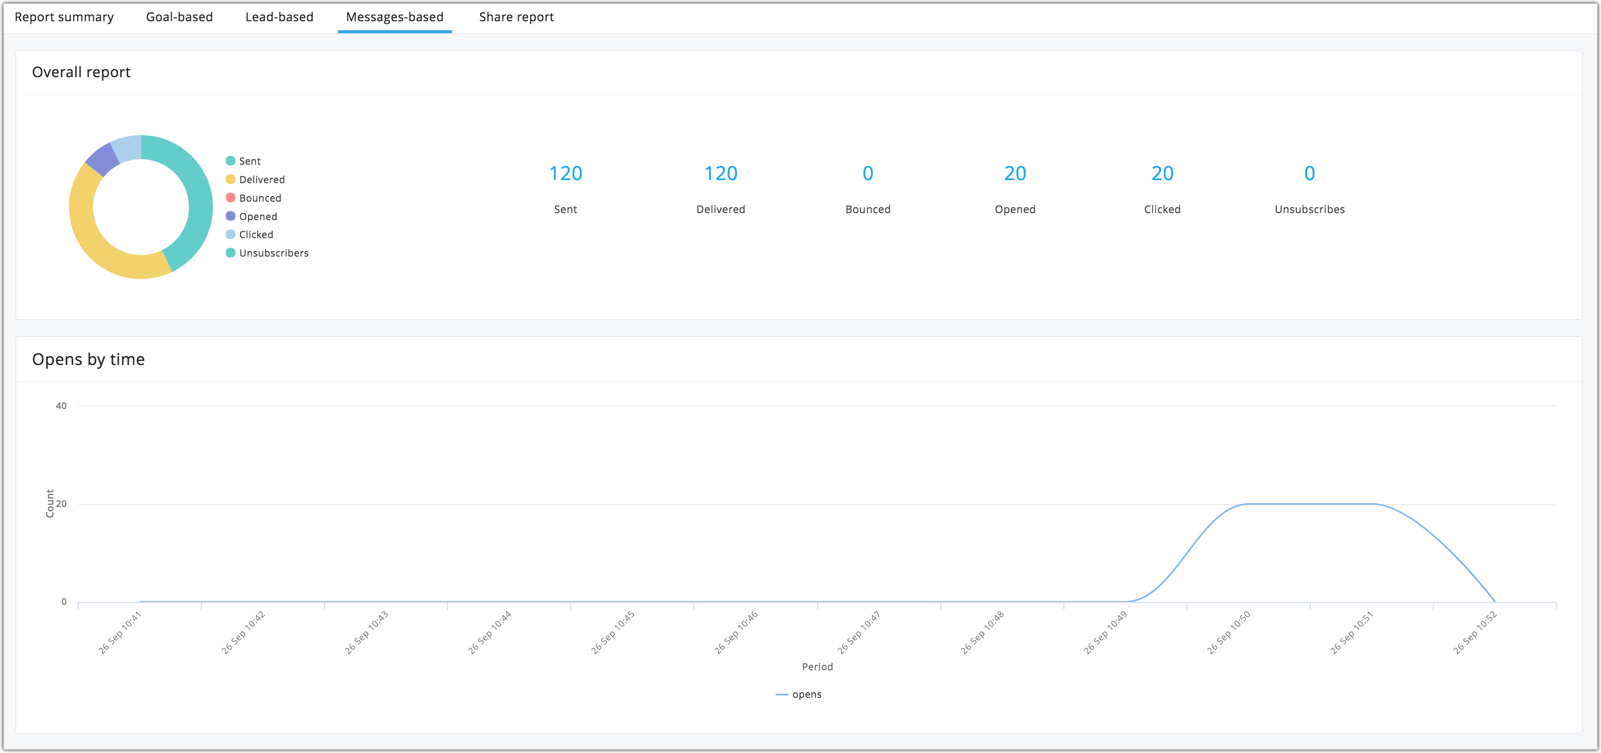Toggle the Clicked legend entry
Screen dimensions: 1601x753
[249, 235]
